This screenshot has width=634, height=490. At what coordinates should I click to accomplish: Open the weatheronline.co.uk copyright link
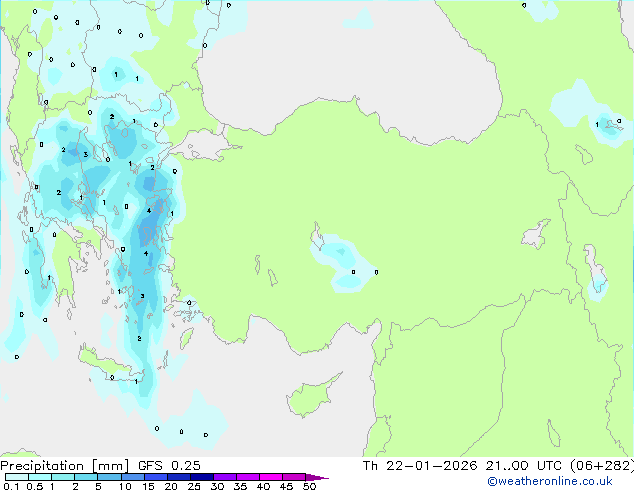pyautogui.click(x=550, y=481)
